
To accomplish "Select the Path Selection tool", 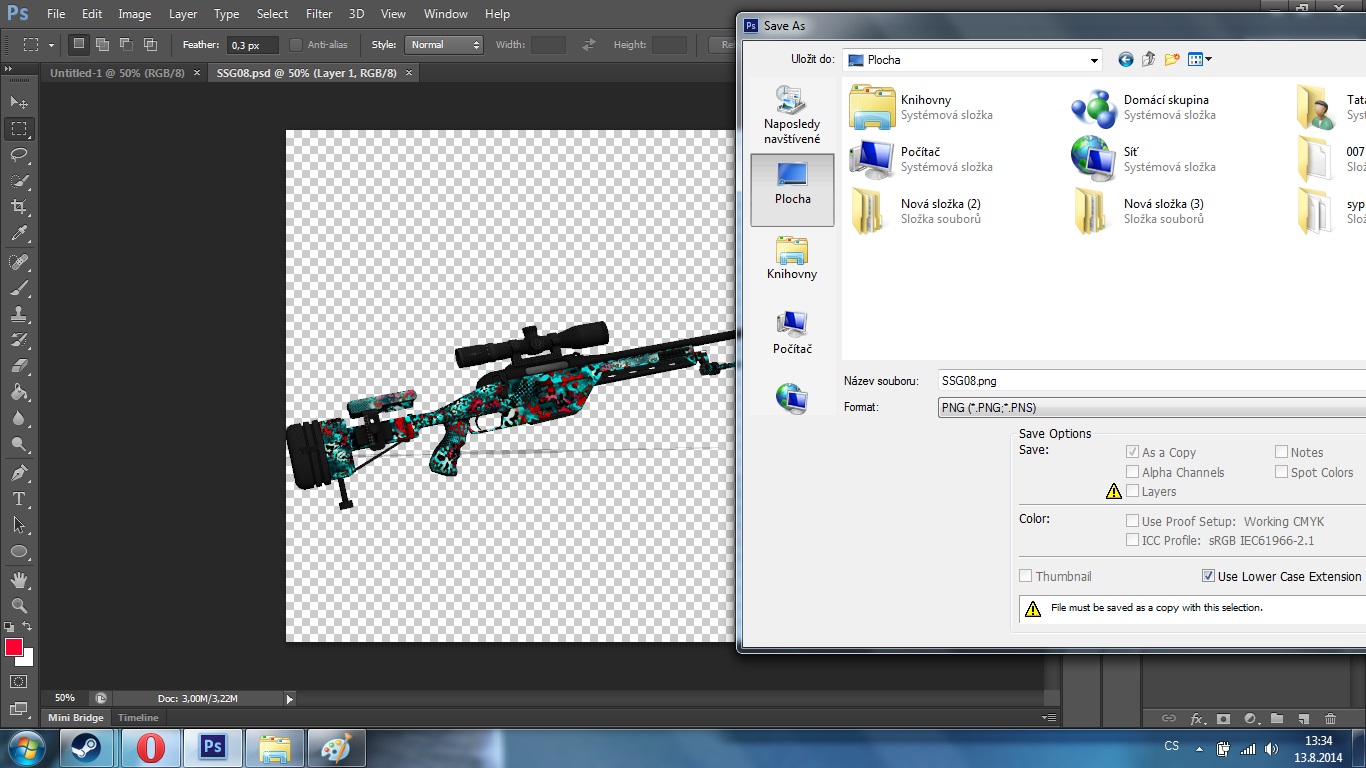I will point(19,524).
